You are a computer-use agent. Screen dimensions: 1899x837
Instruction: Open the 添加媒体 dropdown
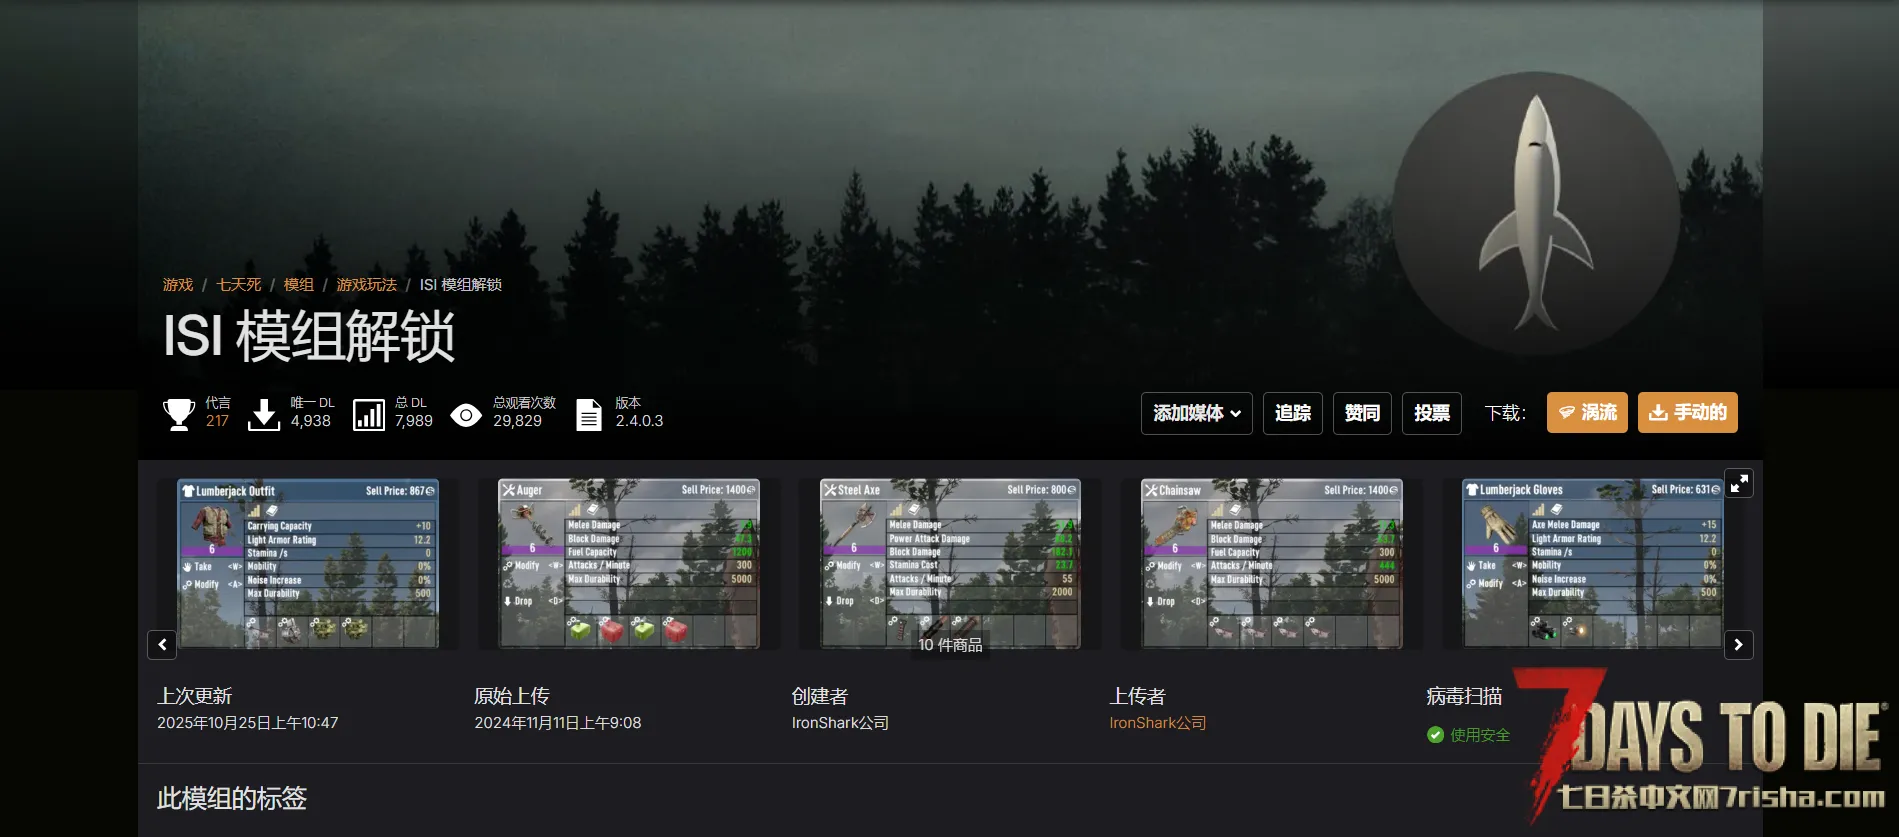coord(1196,413)
